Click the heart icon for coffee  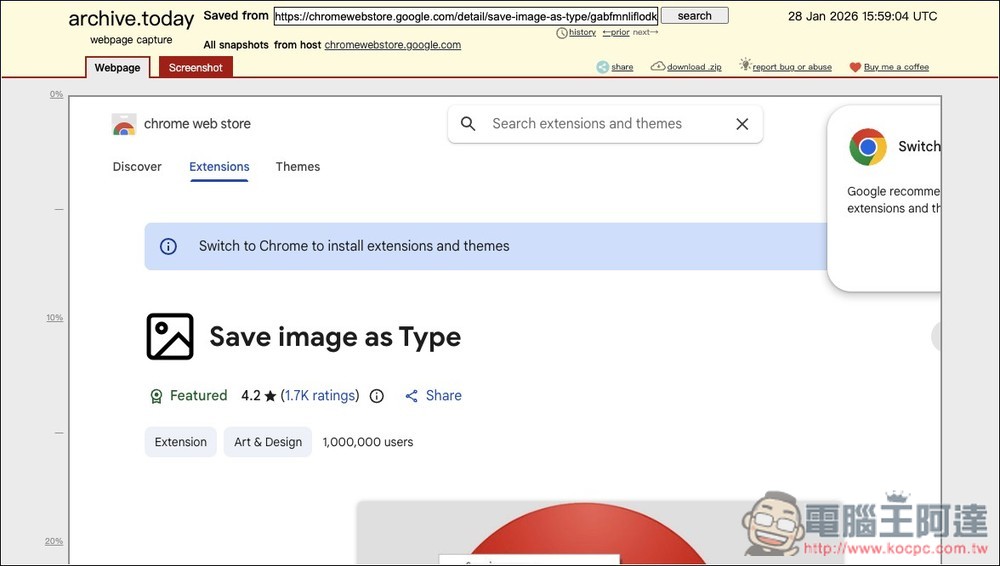click(x=855, y=67)
